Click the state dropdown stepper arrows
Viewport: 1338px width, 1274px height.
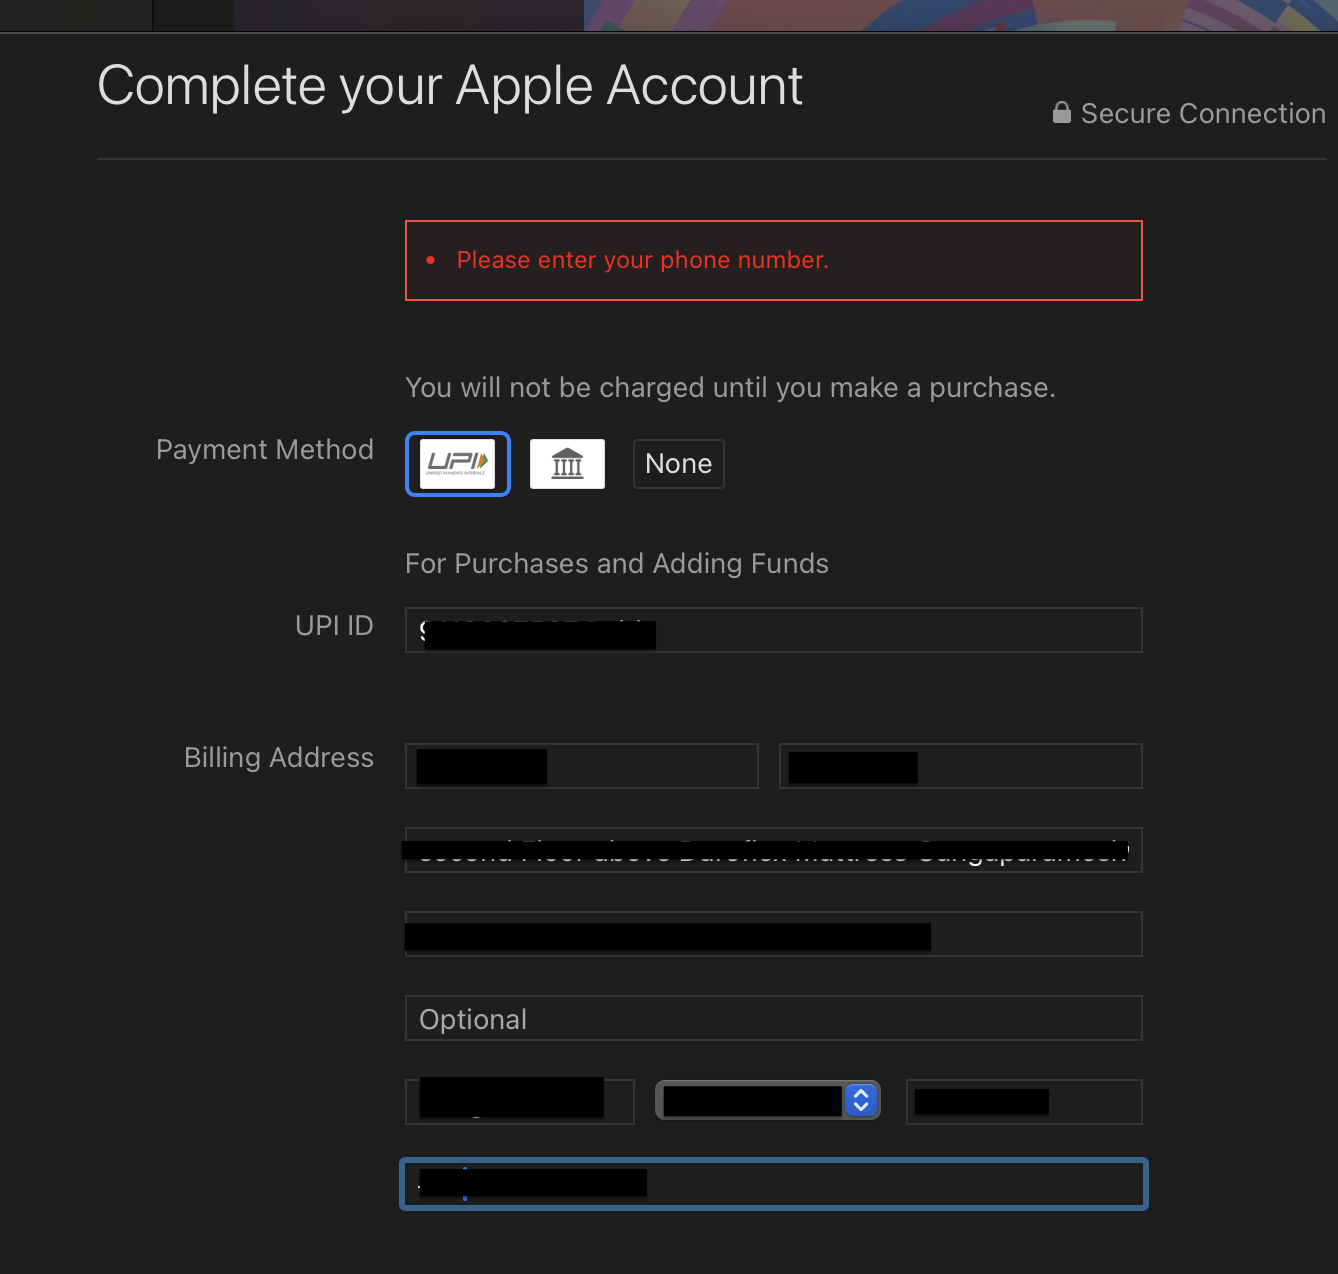point(860,1100)
